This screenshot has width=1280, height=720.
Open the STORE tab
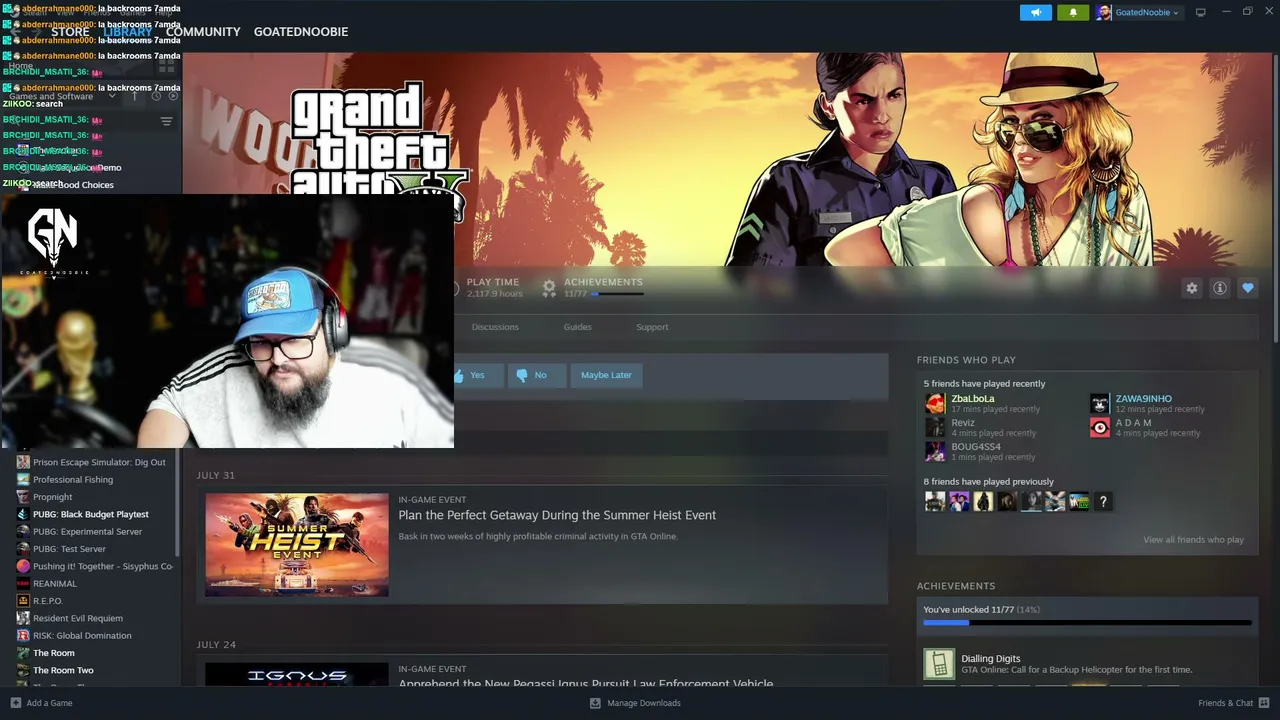click(x=70, y=32)
